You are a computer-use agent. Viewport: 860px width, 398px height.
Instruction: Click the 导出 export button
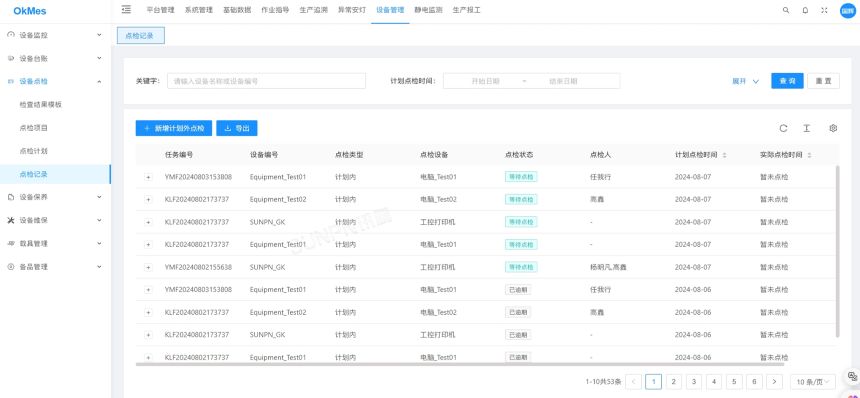click(x=237, y=128)
